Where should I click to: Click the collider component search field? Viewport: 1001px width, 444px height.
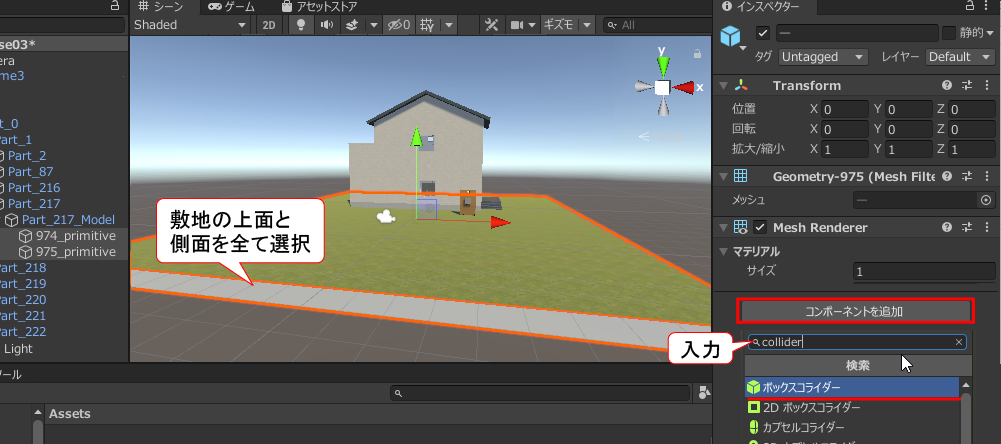856,342
